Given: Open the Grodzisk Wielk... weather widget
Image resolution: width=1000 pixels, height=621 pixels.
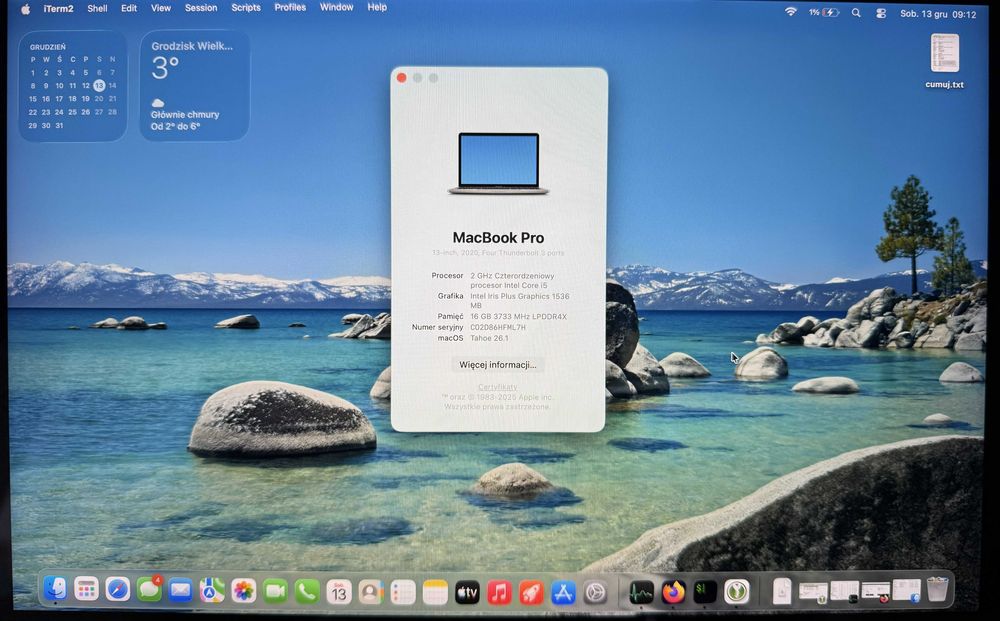Looking at the screenshot, I should (x=195, y=85).
